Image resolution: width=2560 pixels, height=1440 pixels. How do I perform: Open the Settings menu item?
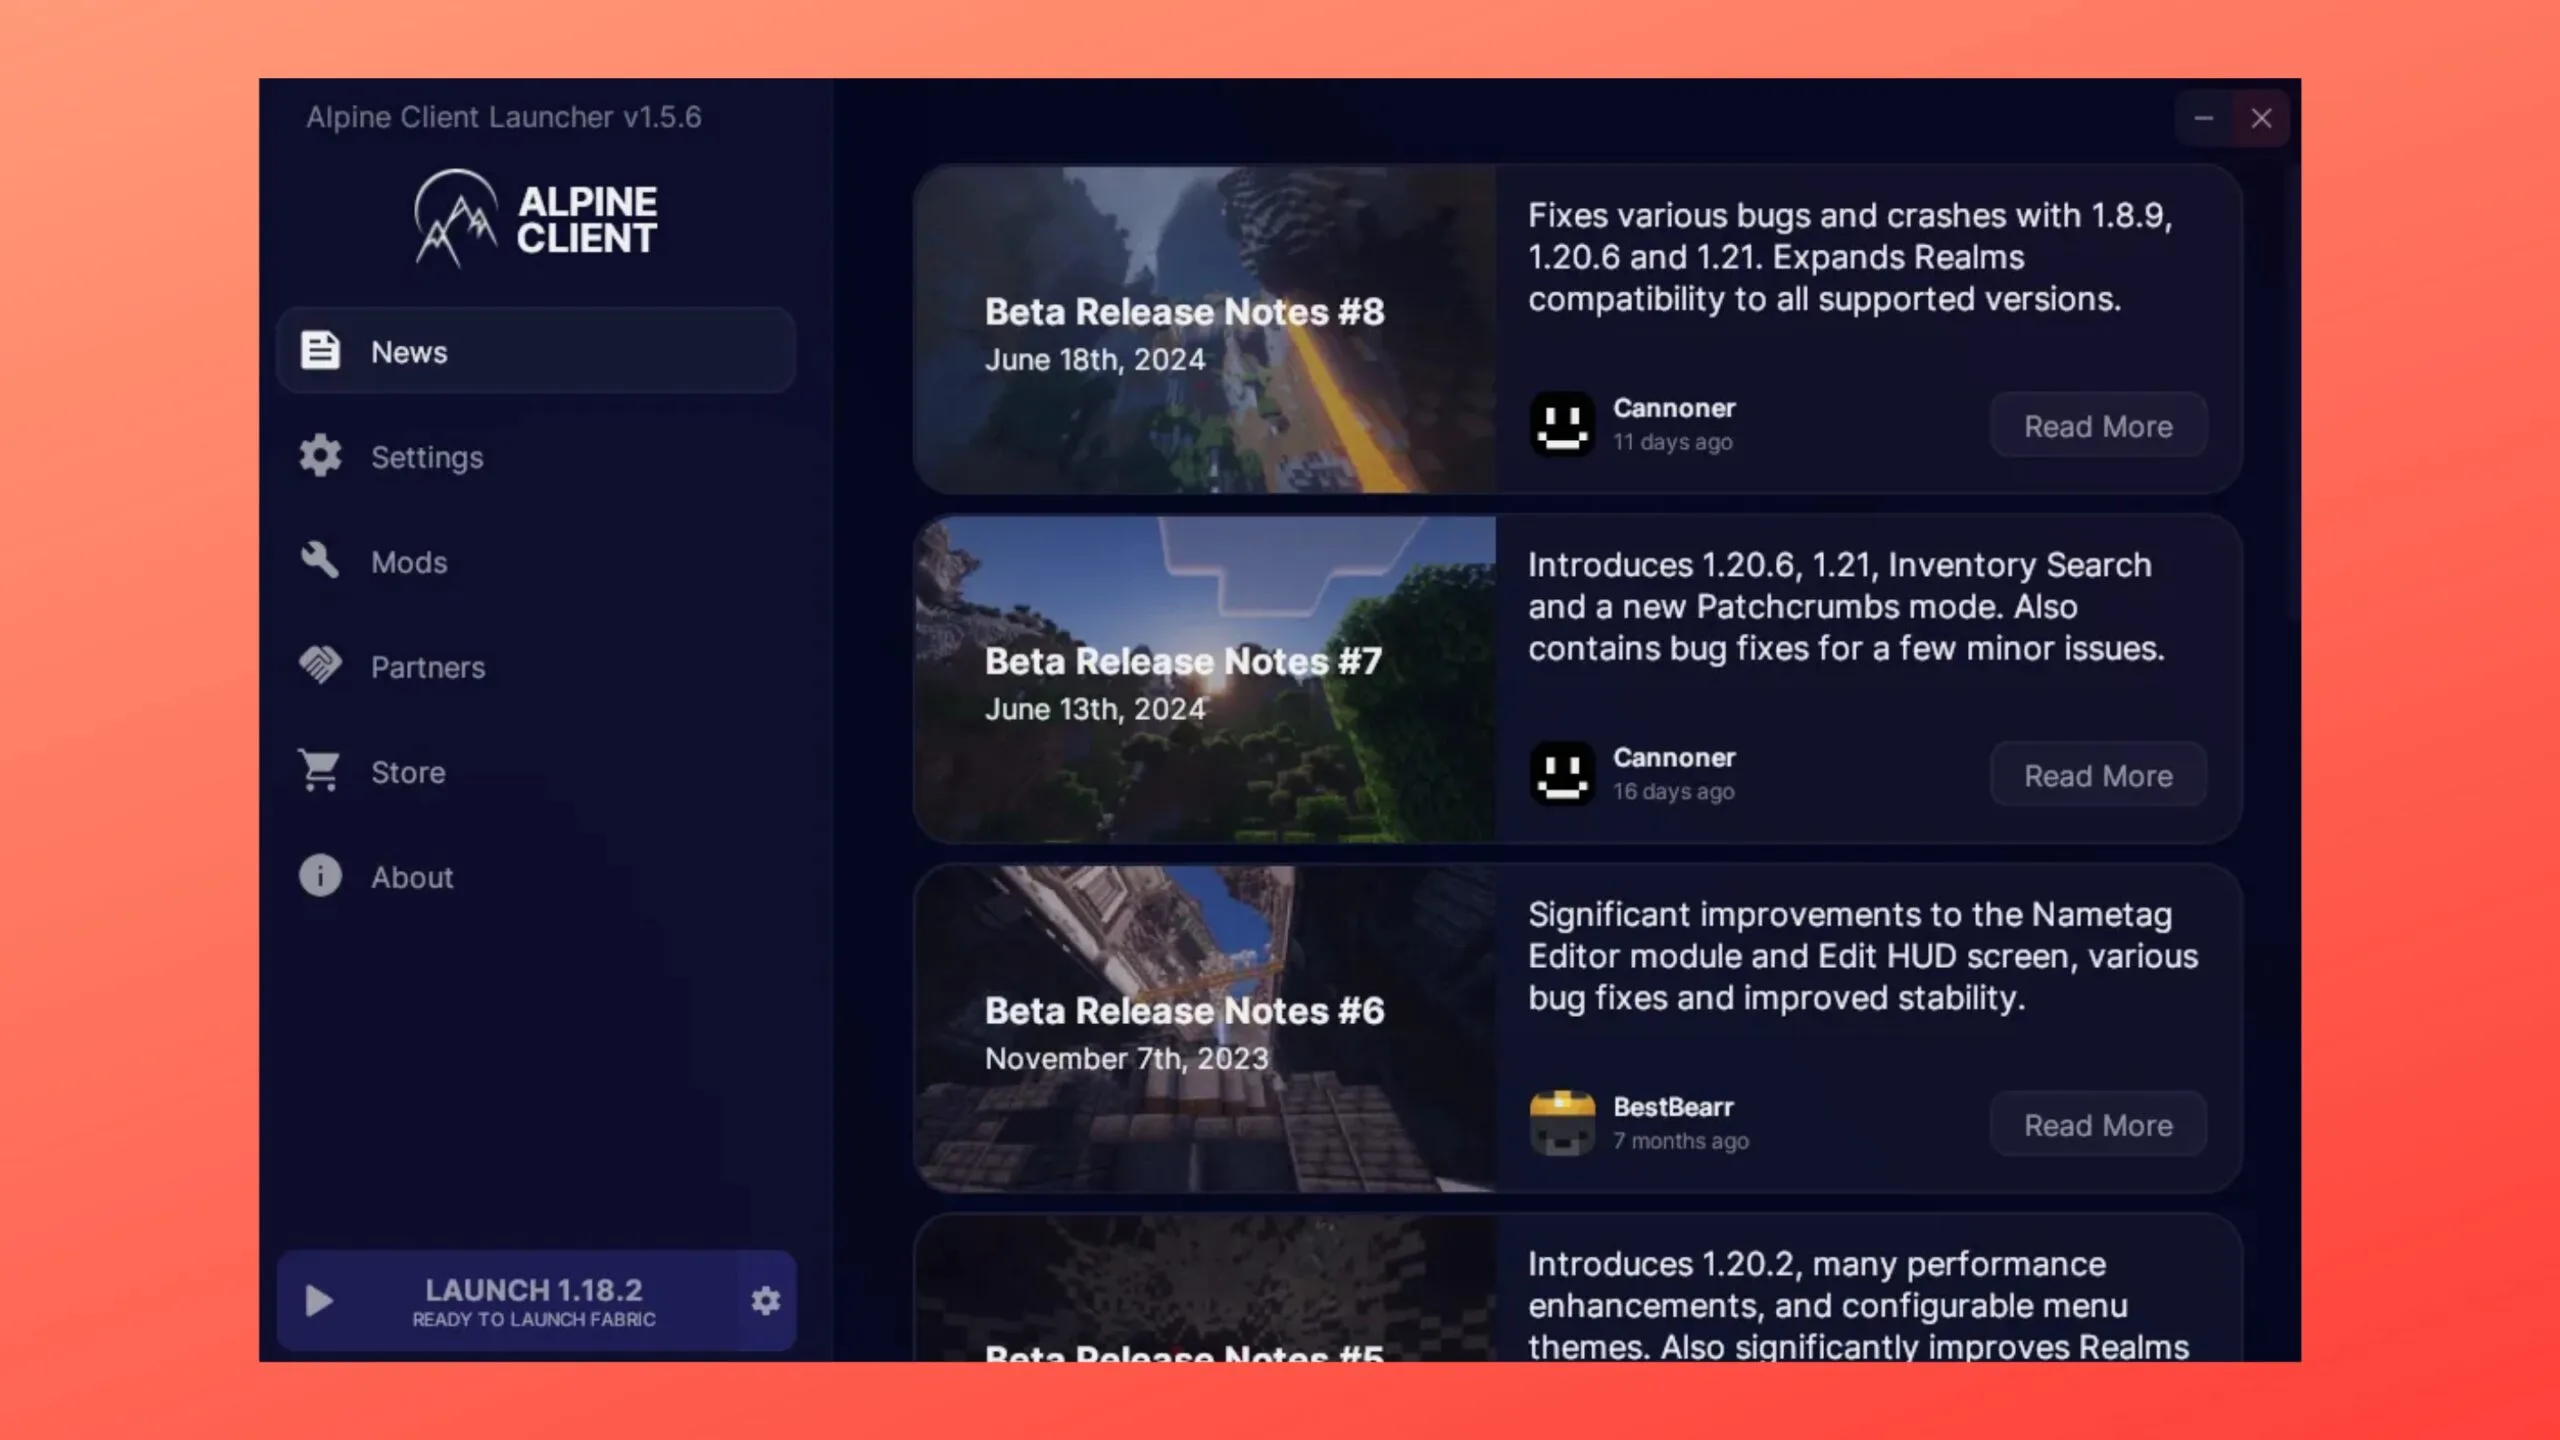click(x=536, y=456)
